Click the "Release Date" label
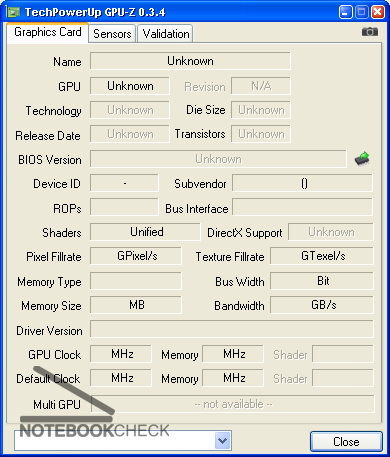The height and width of the screenshot is (457, 390). pos(48,136)
